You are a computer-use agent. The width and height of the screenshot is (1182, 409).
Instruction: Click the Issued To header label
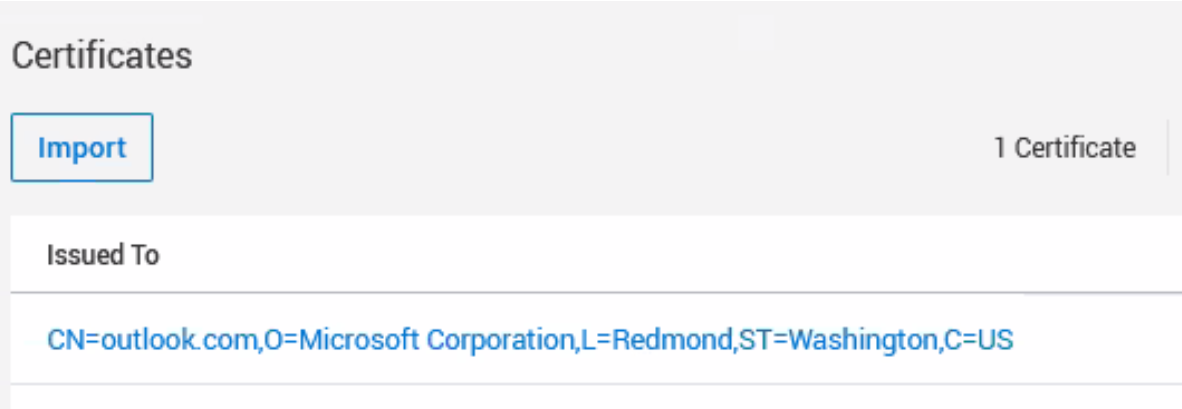(x=103, y=255)
